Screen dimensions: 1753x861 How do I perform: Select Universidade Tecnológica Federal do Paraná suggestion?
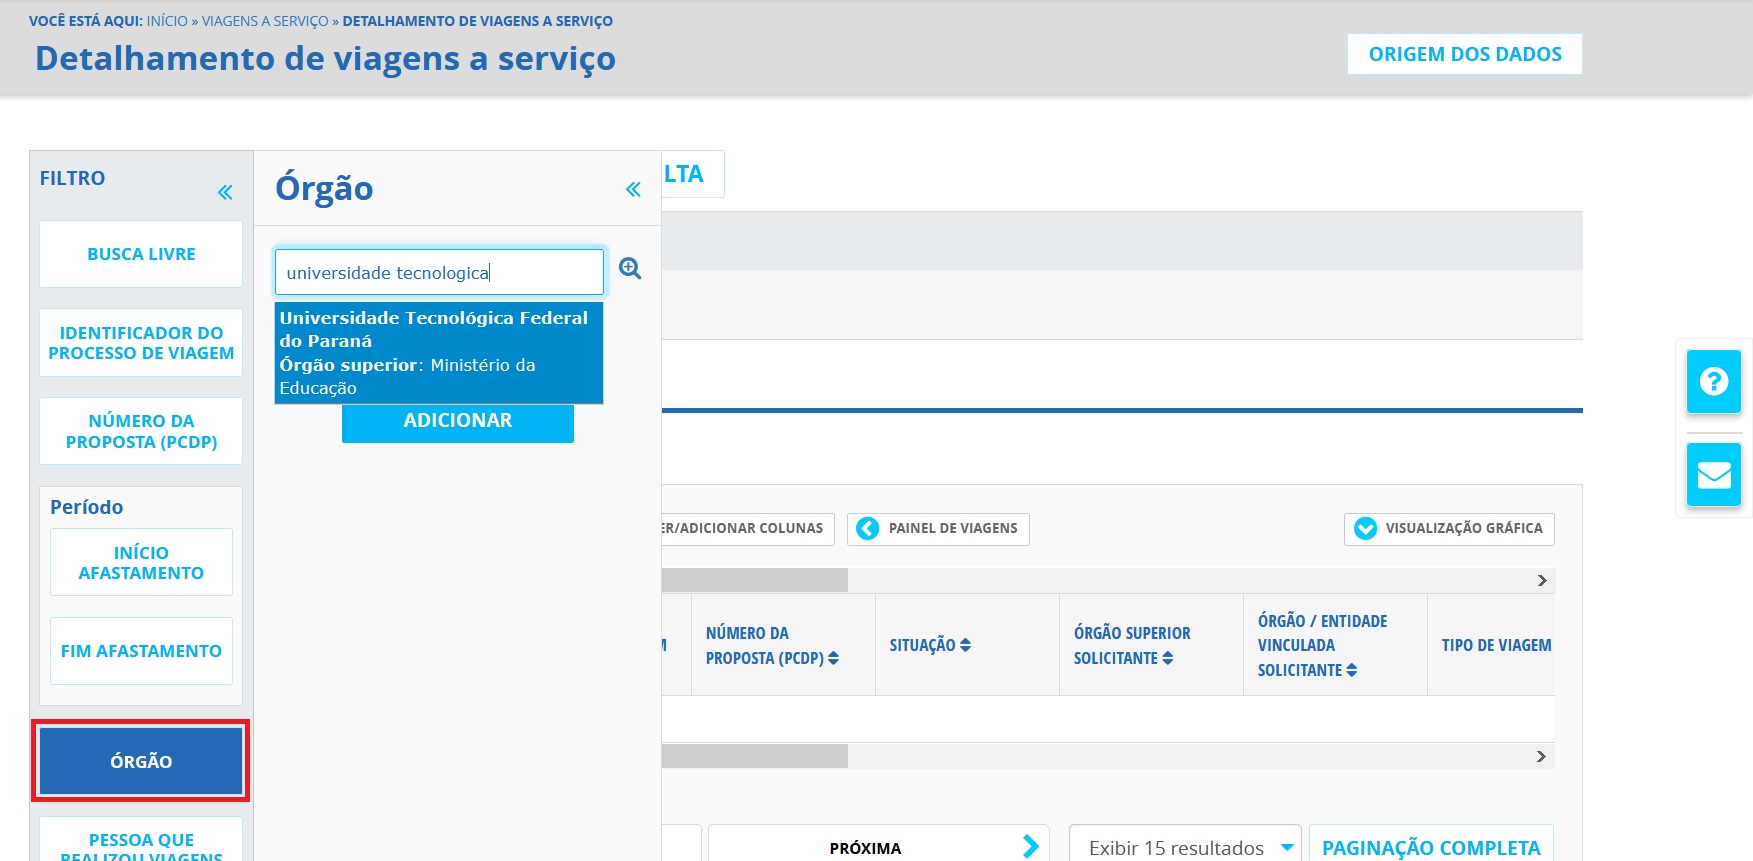(x=438, y=352)
